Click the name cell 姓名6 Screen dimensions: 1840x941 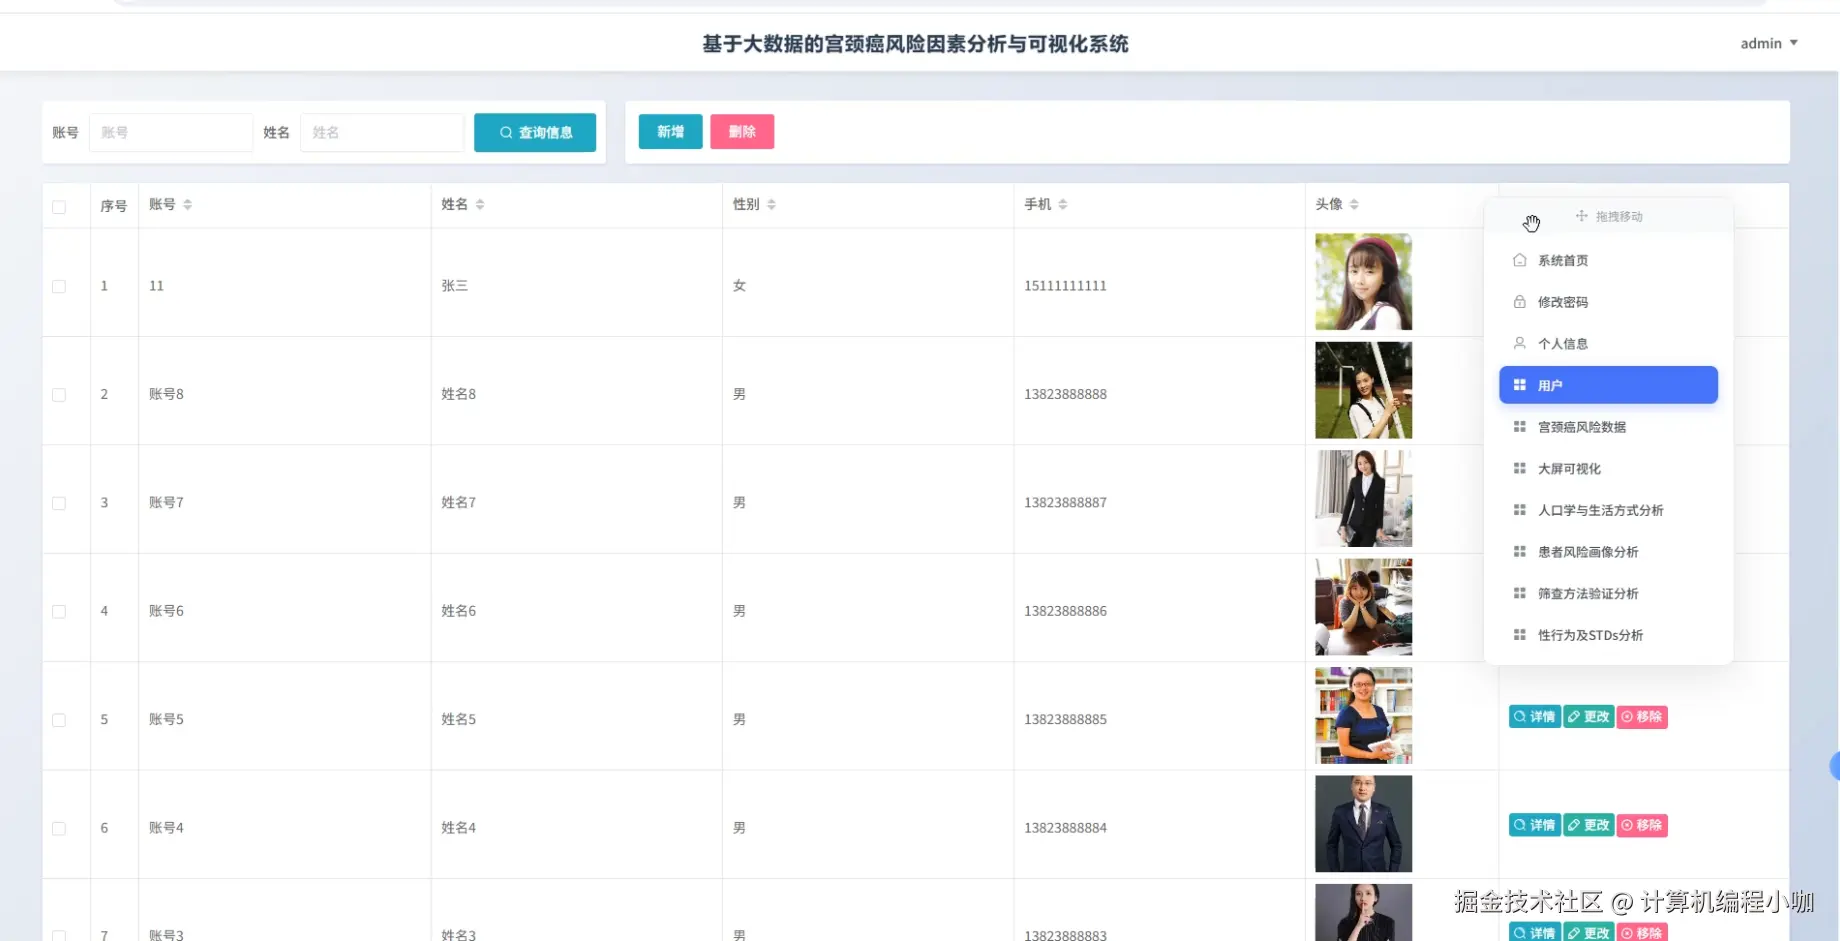click(x=458, y=611)
